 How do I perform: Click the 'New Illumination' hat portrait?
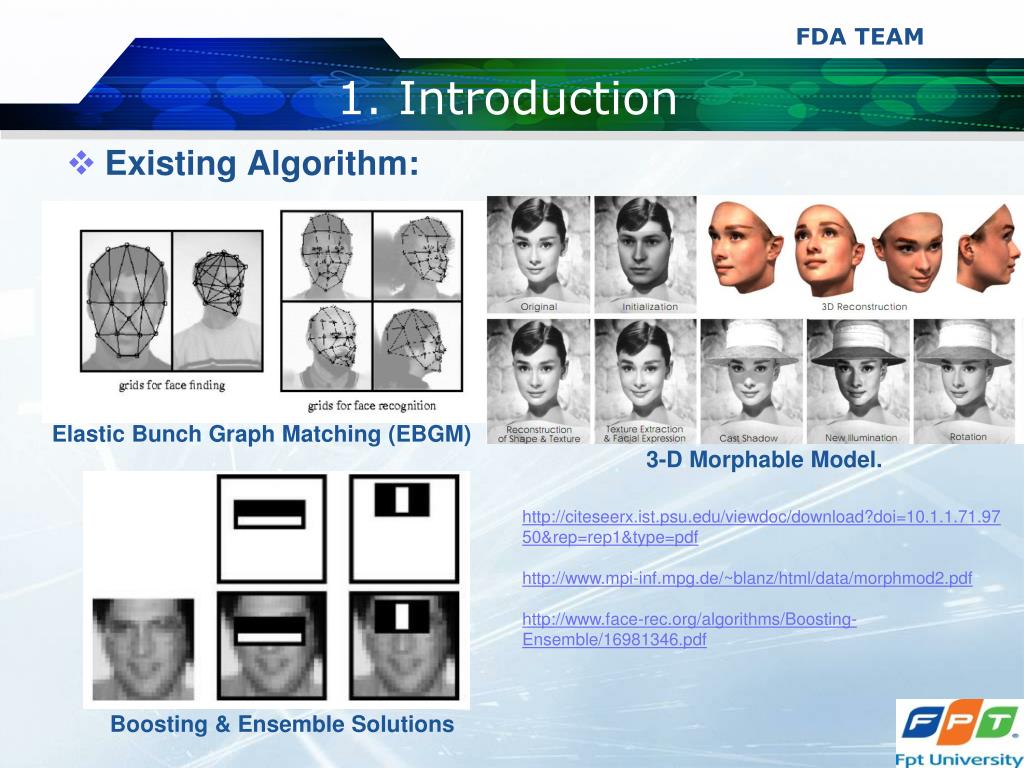858,381
